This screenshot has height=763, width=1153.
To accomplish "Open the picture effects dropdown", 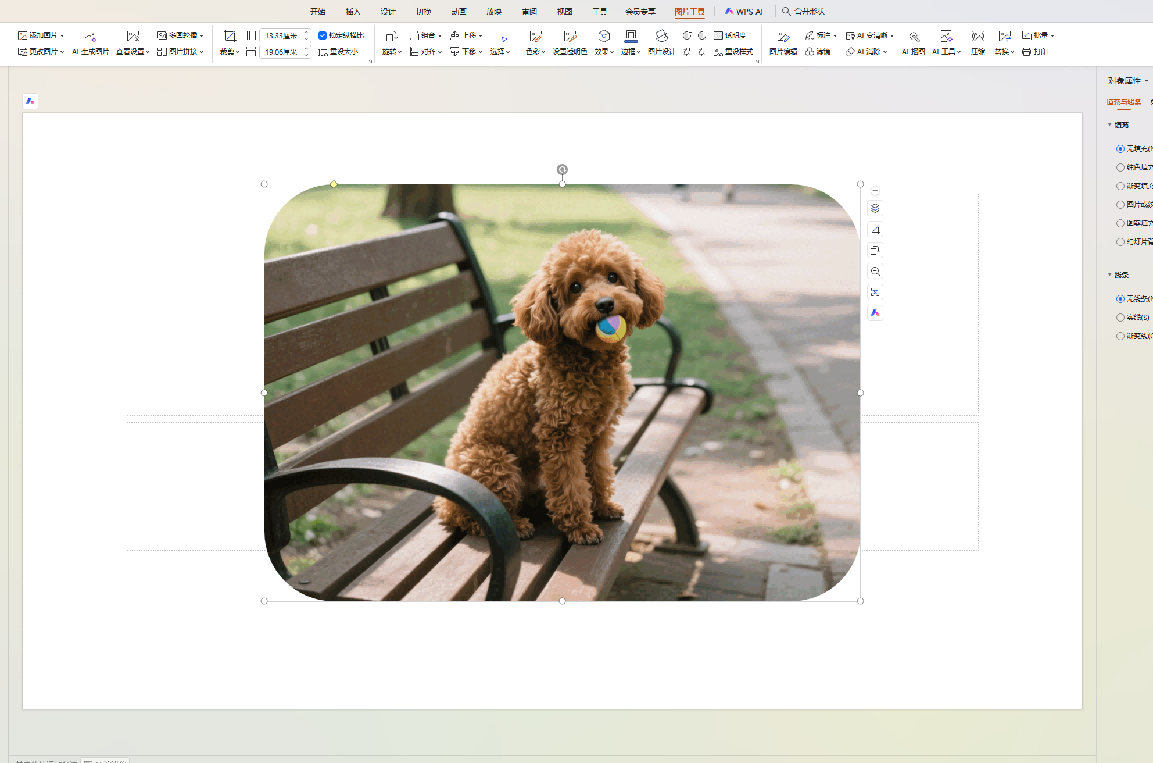I will pyautogui.click(x=604, y=51).
